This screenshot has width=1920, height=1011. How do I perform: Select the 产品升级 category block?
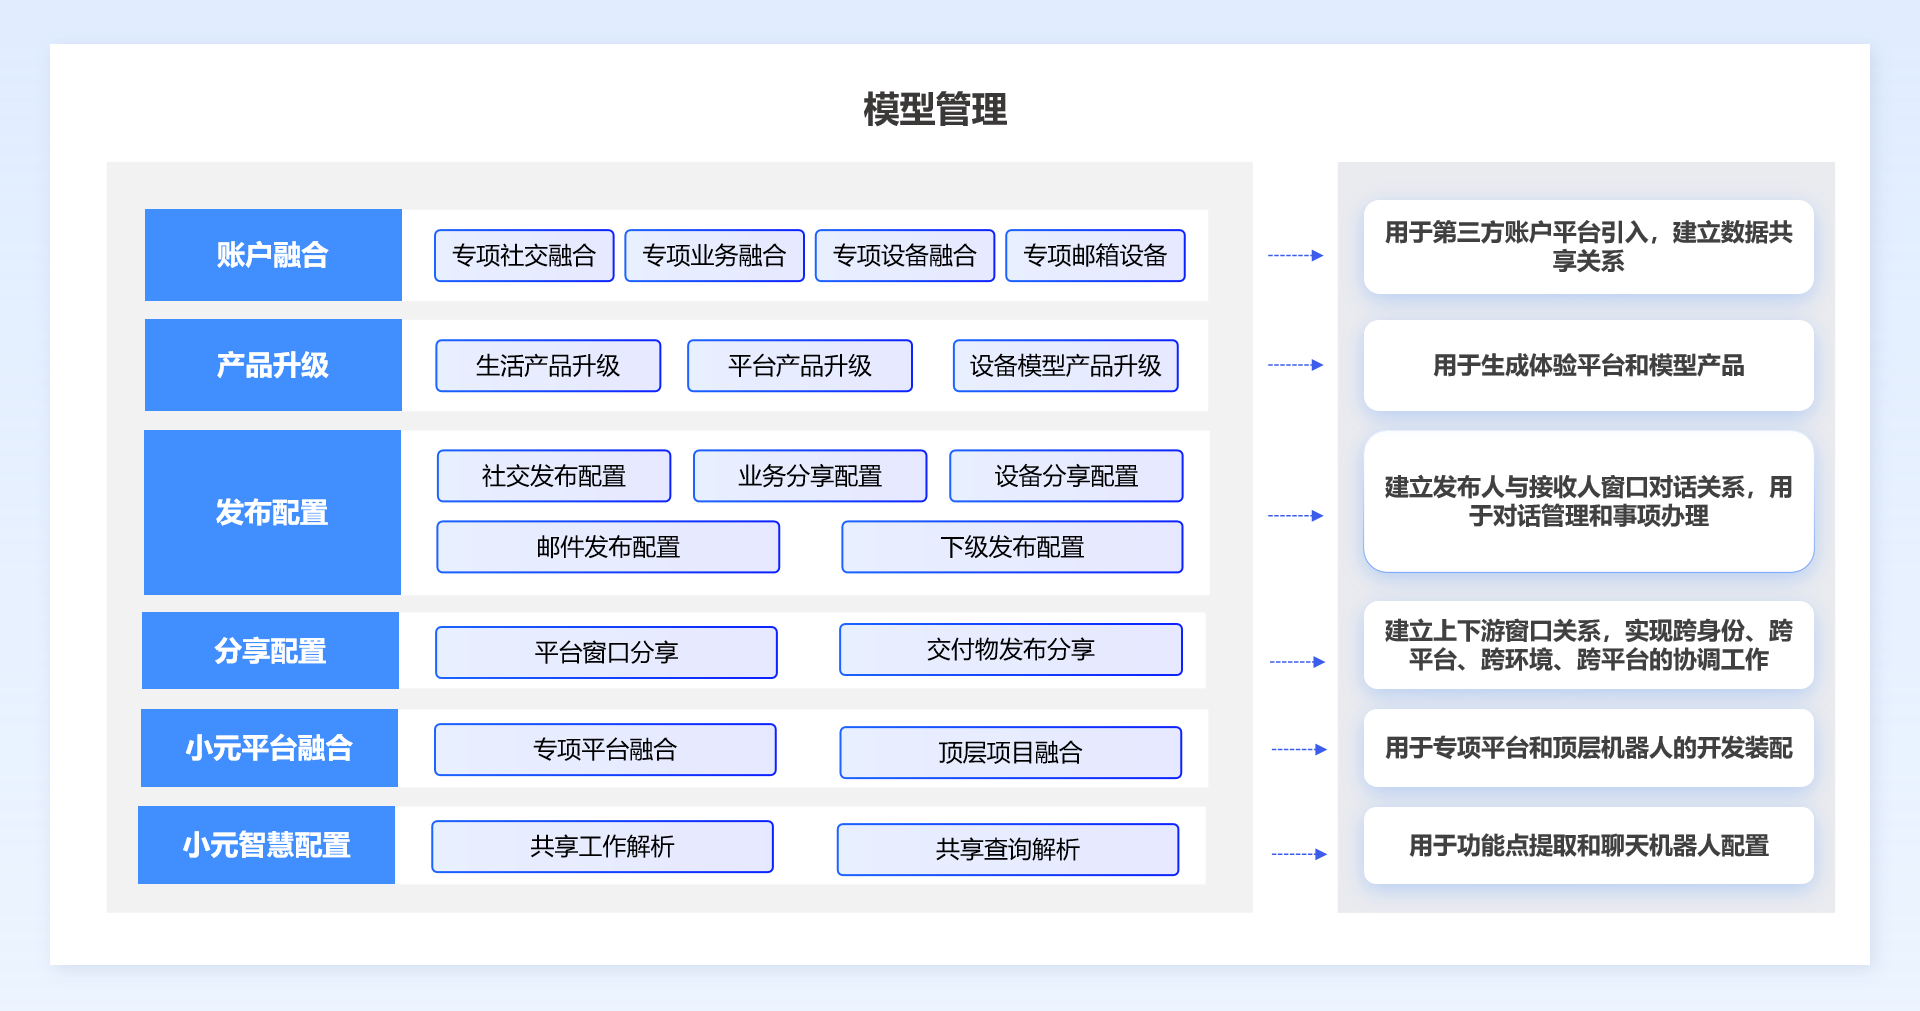[x=273, y=365]
